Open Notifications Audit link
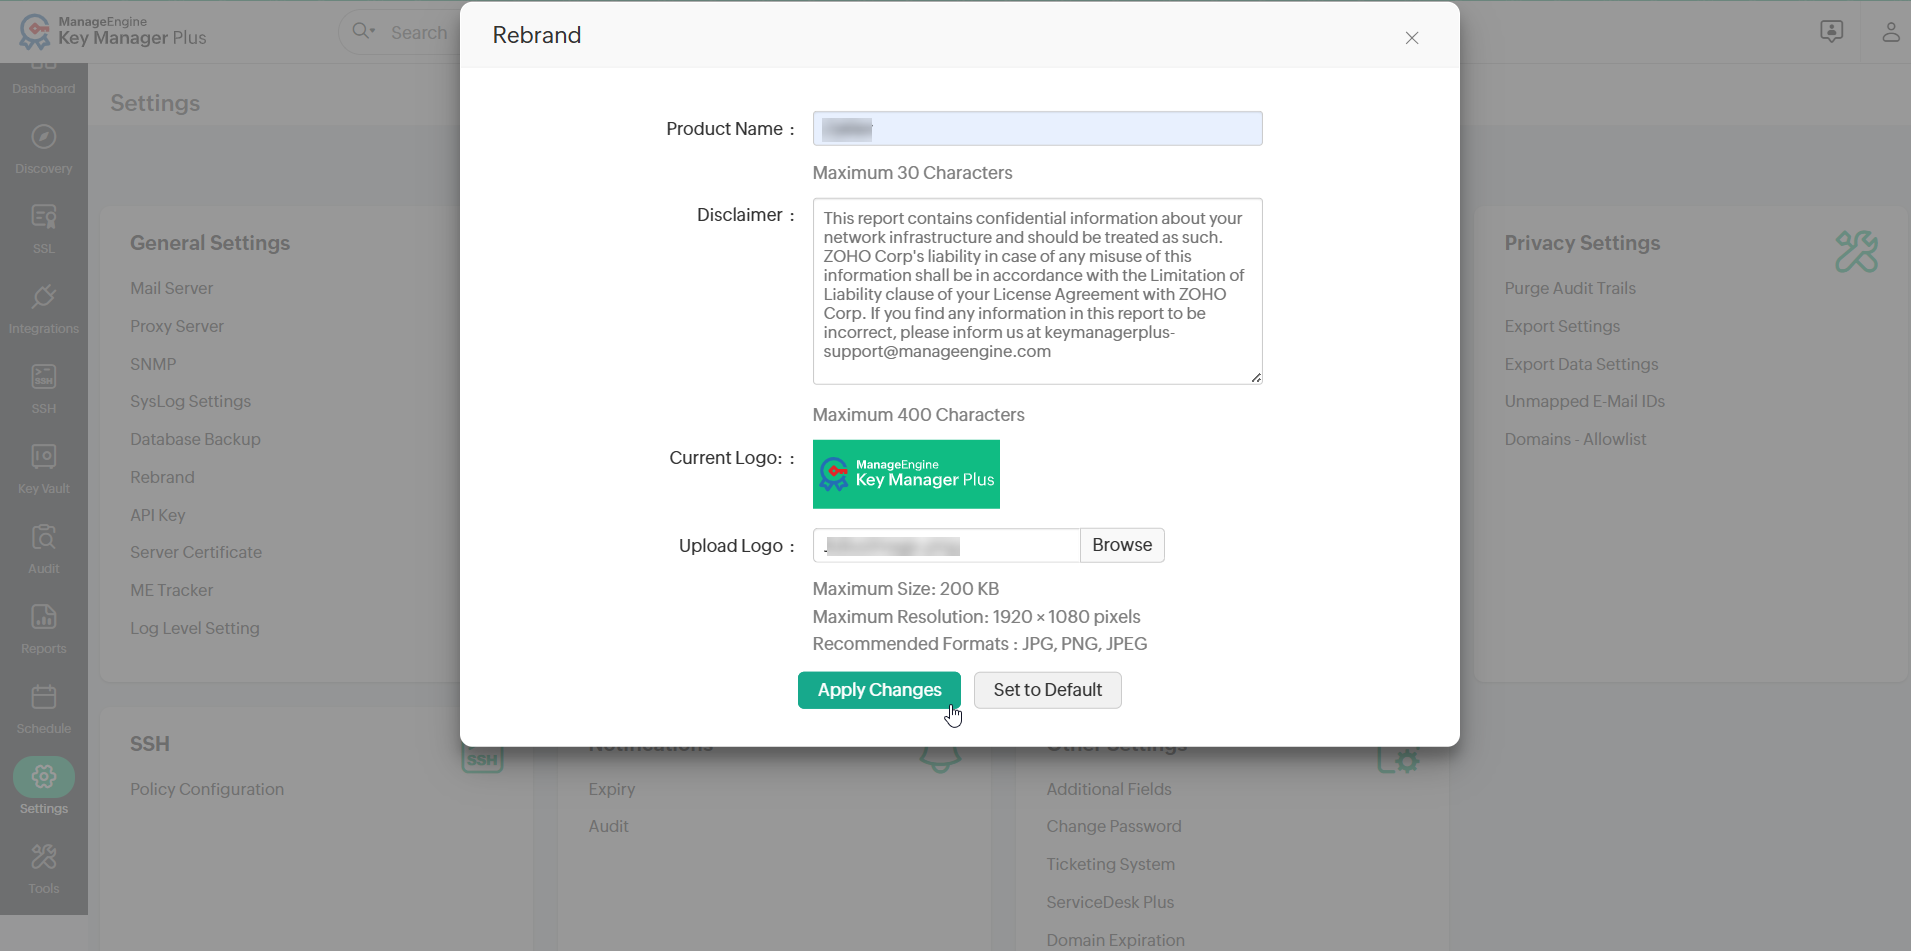The width and height of the screenshot is (1911, 951). tap(608, 826)
